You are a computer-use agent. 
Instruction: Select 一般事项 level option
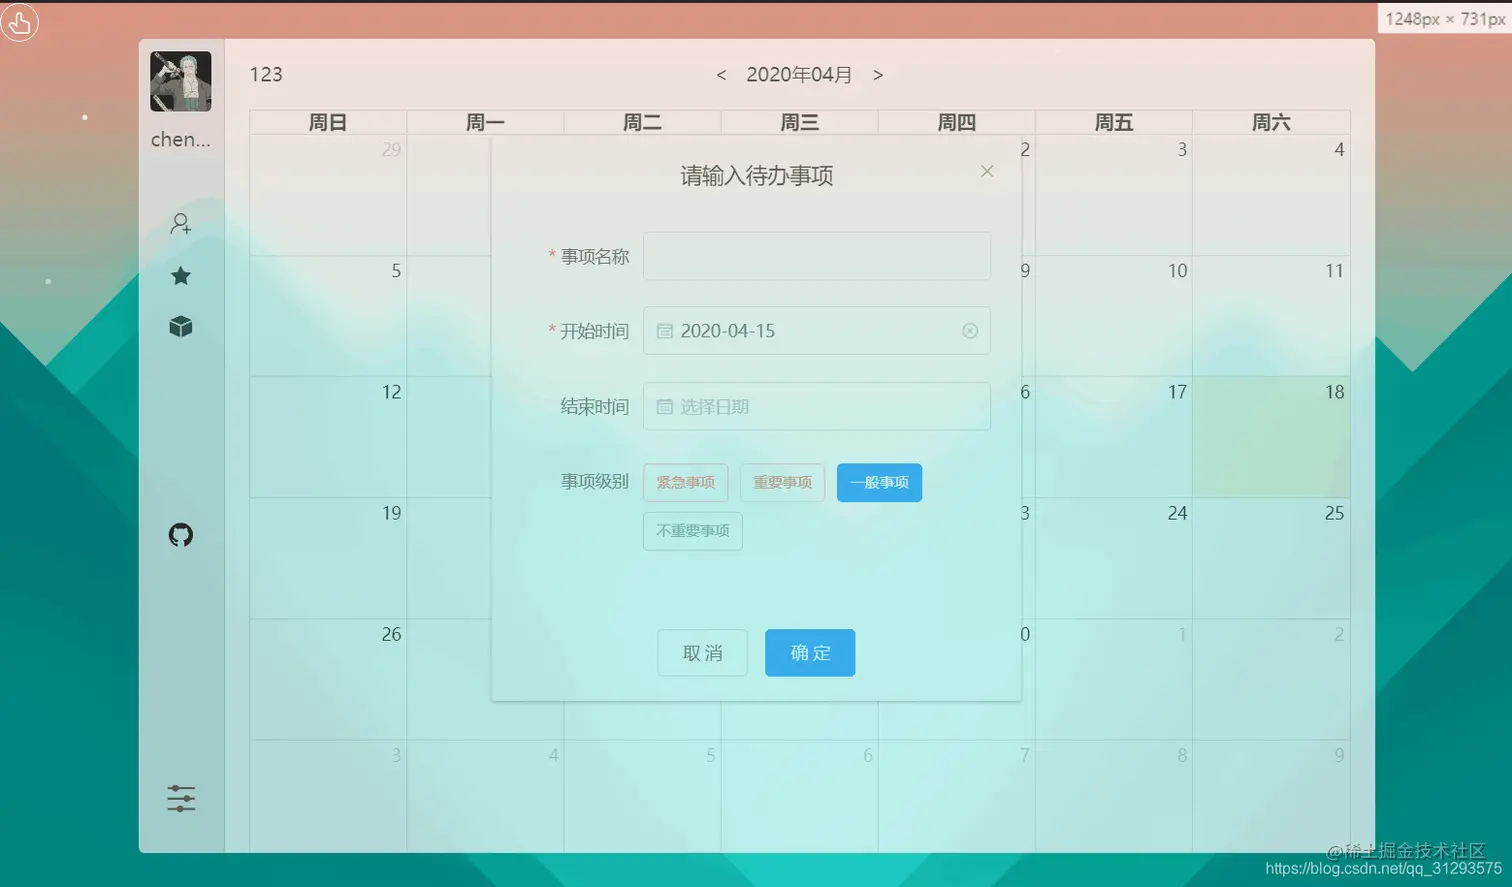click(879, 483)
